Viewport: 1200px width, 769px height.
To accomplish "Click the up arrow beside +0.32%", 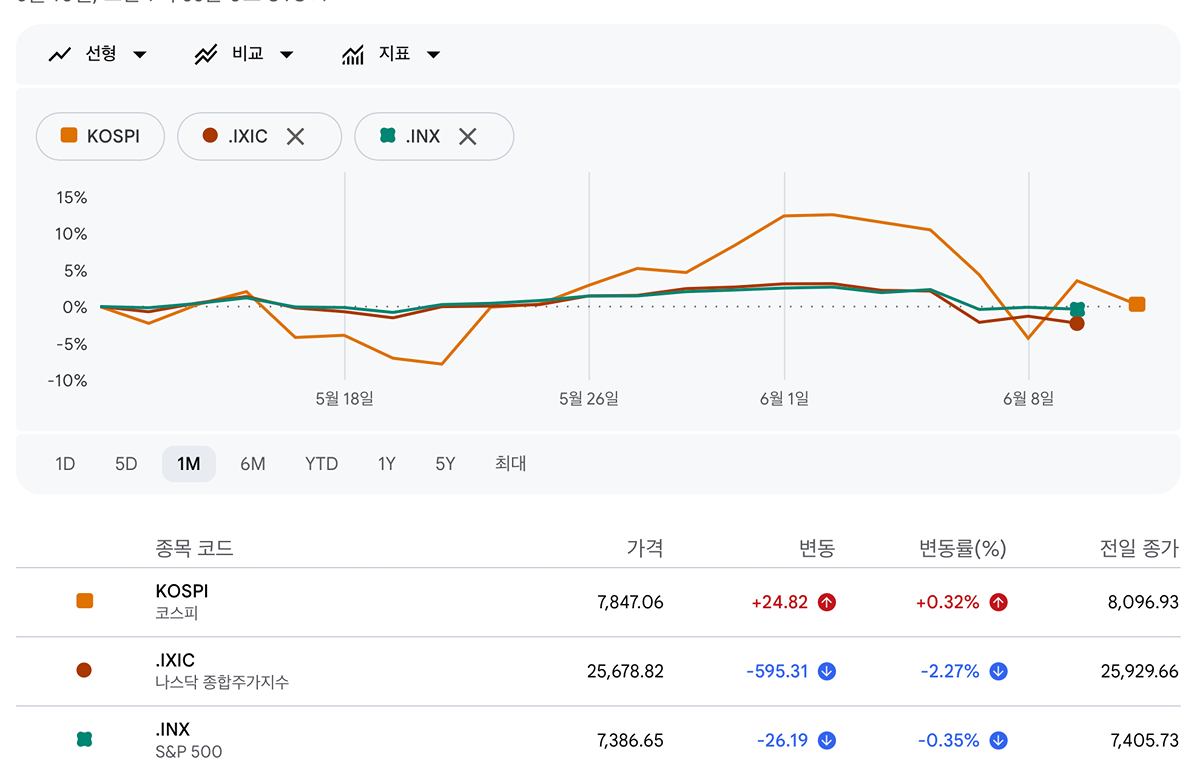I will [x=999, y=602].
